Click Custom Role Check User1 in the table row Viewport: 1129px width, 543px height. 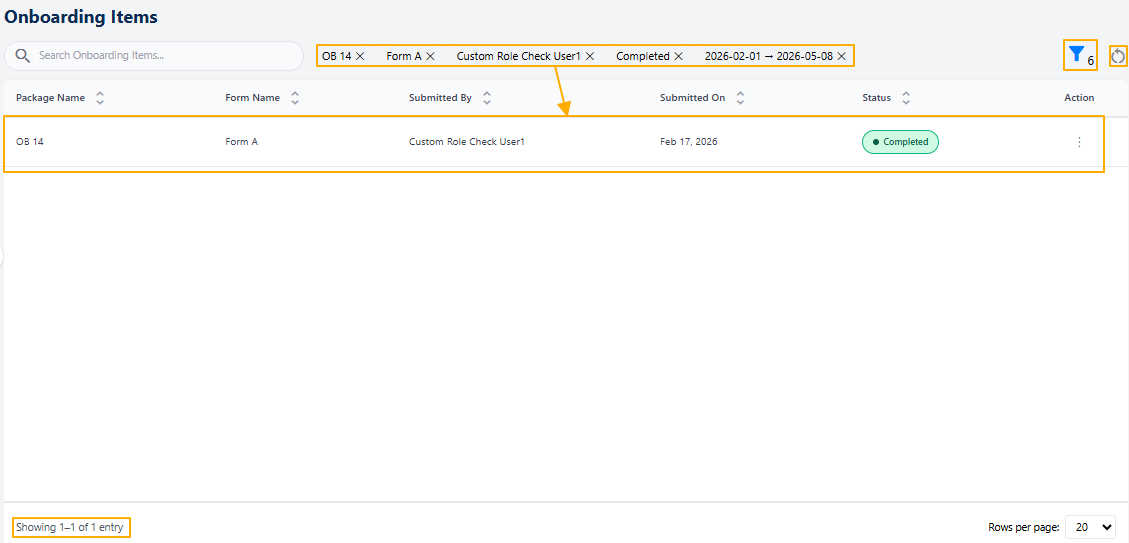pos(467,142)
